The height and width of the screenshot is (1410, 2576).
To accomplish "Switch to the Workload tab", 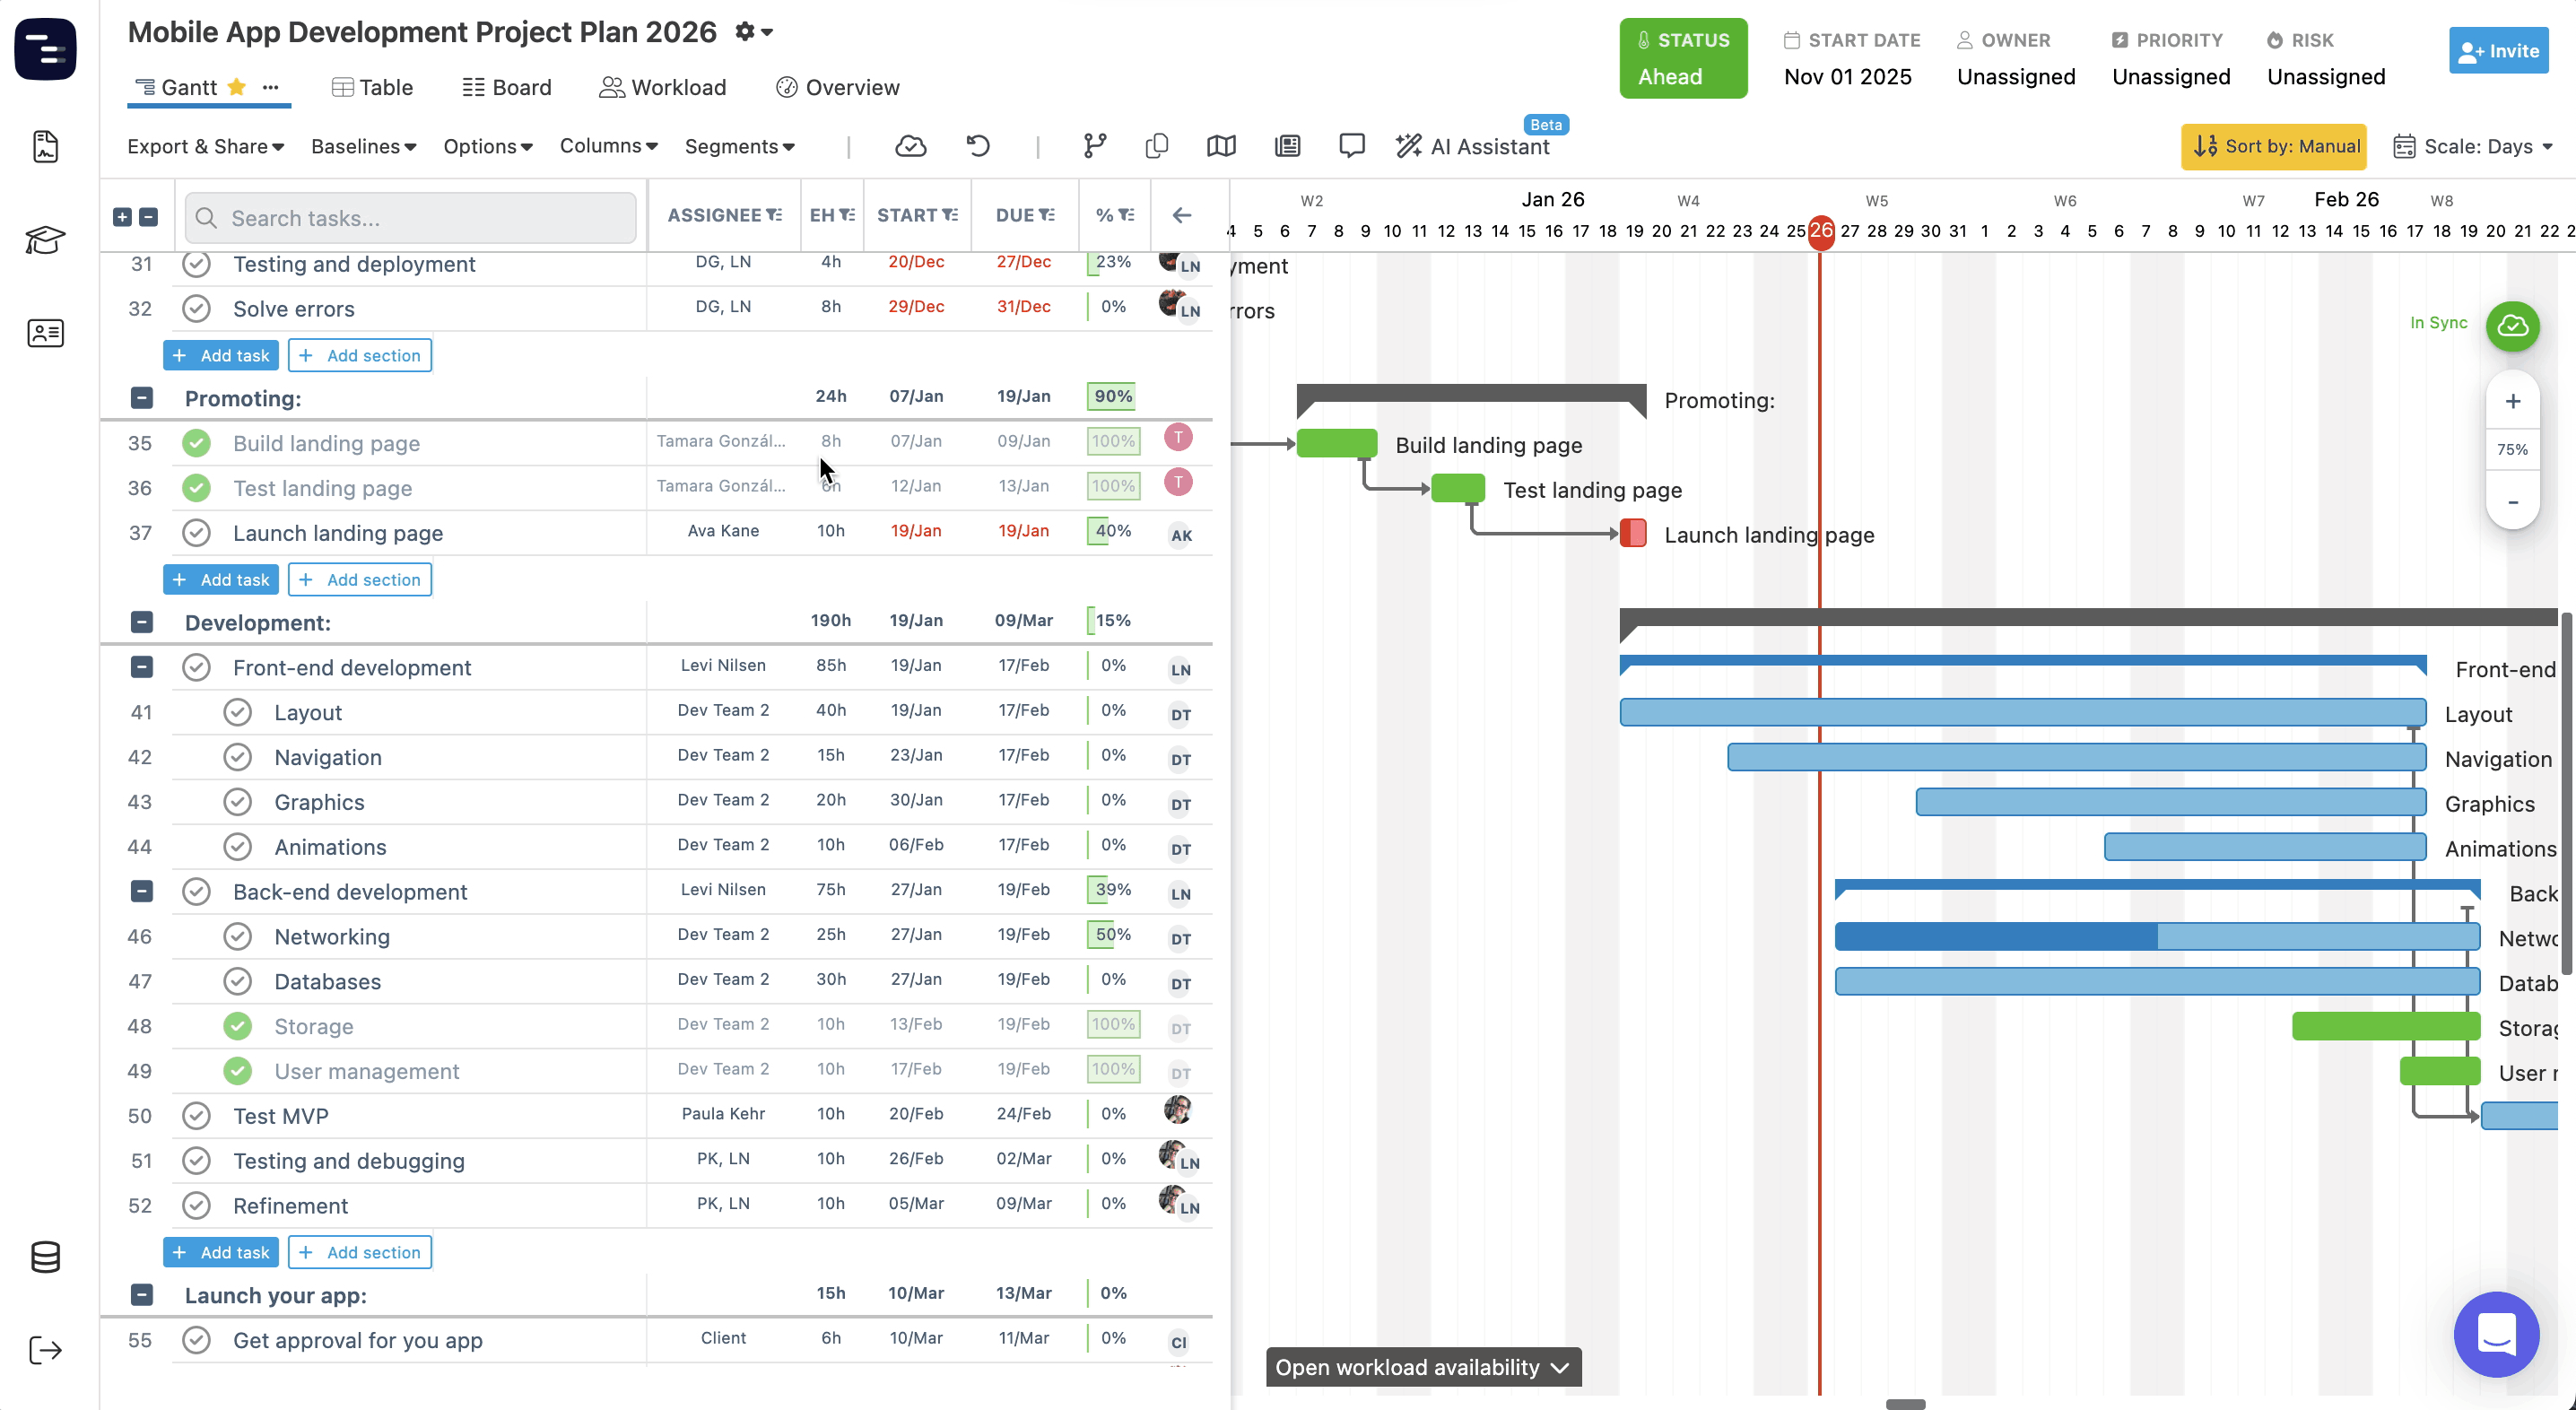I will coord(663,87).
